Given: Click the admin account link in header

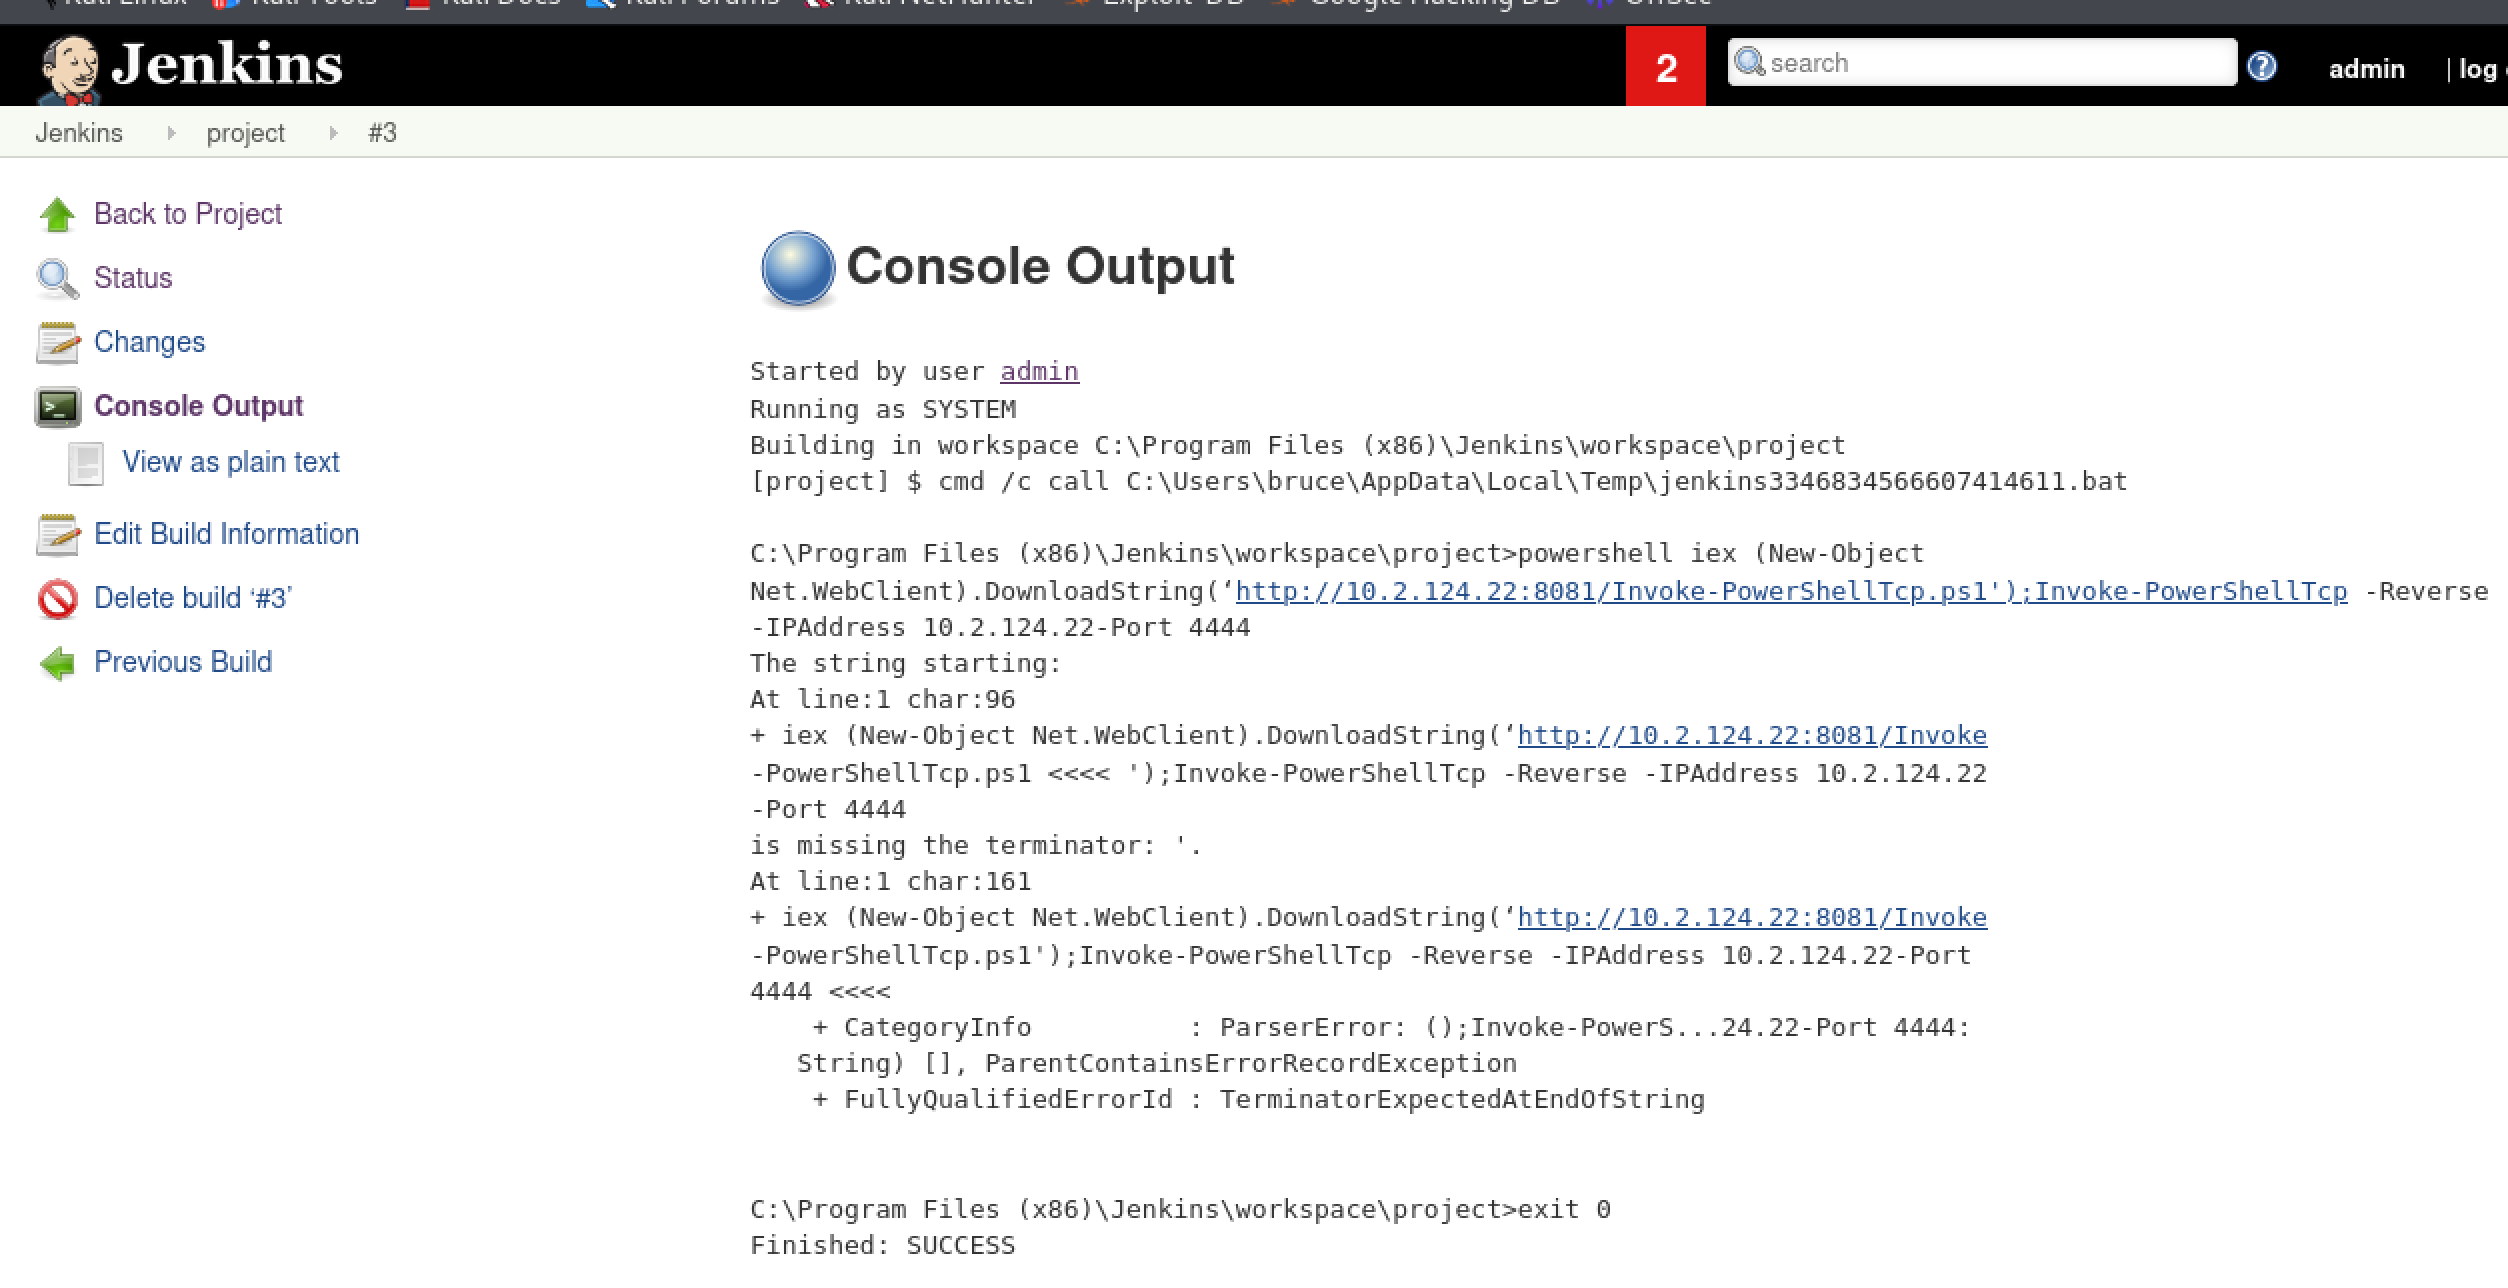Looking at the screenshot, I should click(x=2366, y=69).
